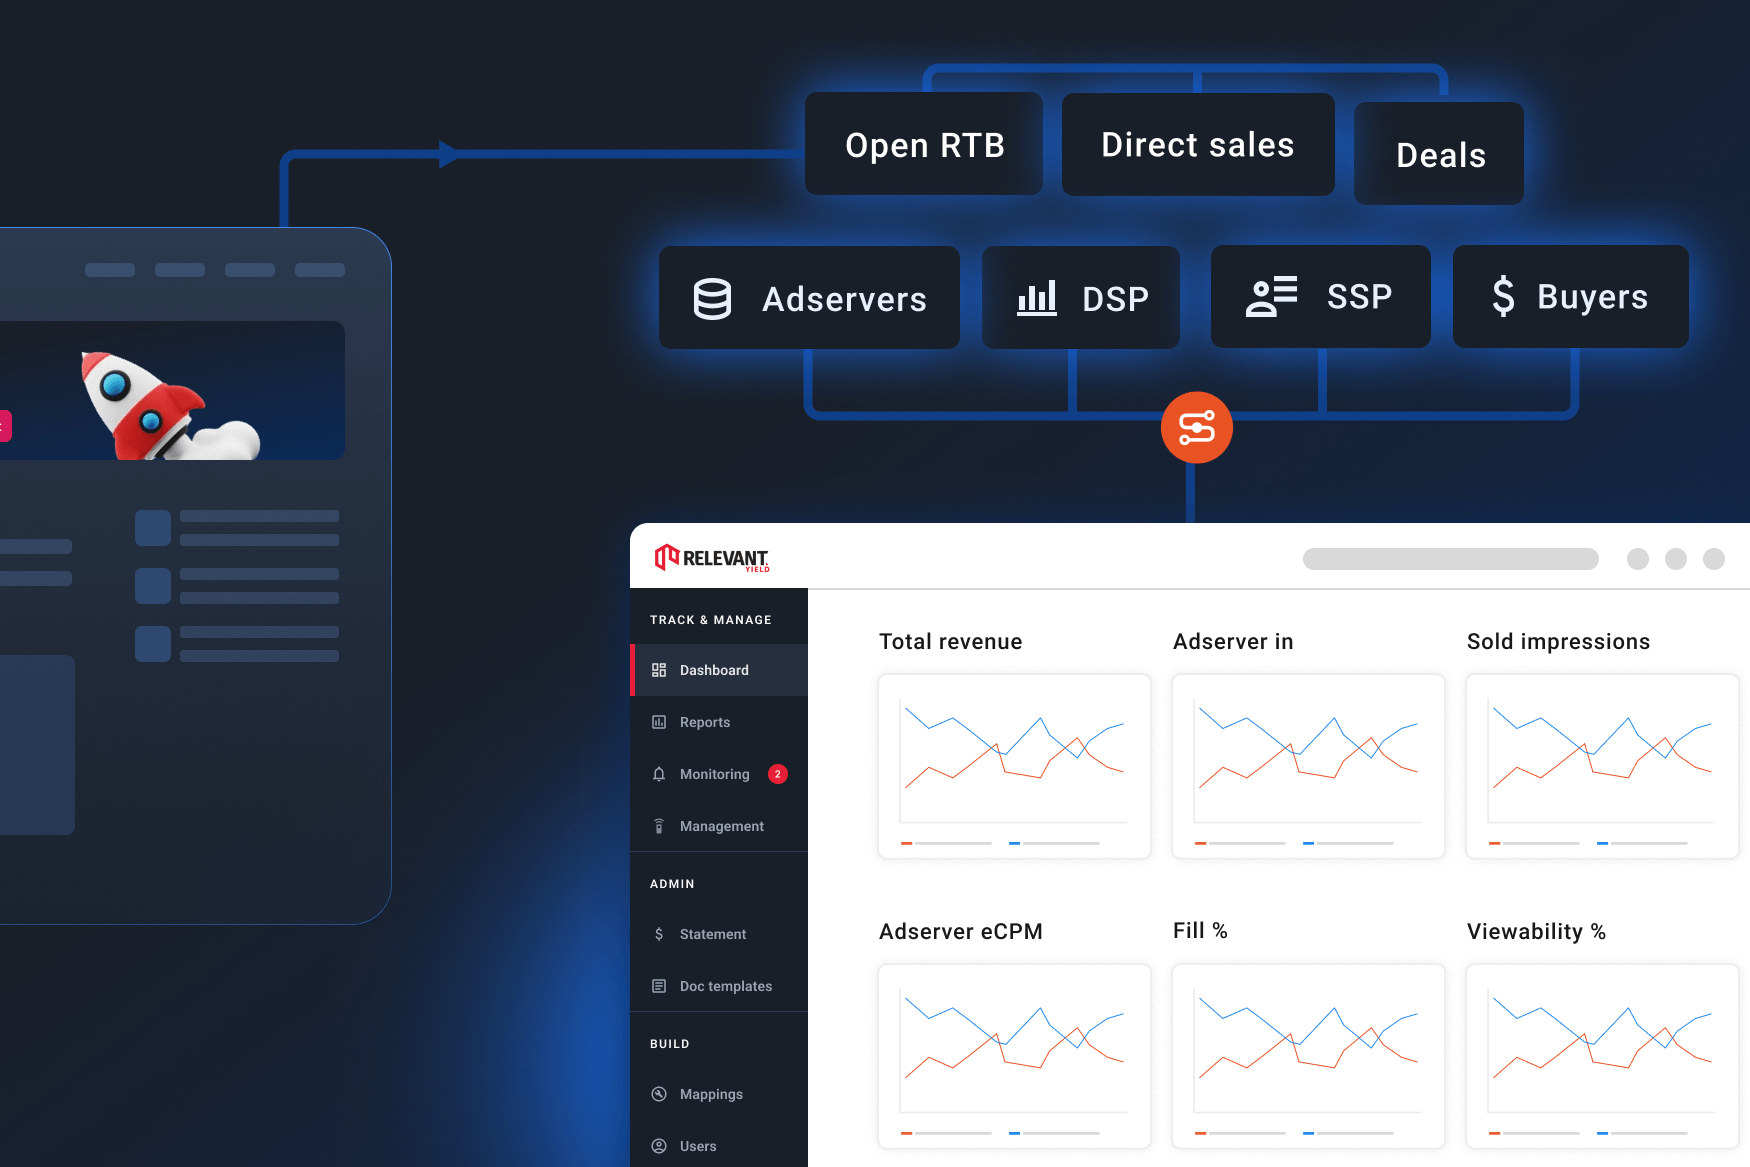The image size is (1750, 1167).
Task: Click the Adserver in title text
Action: click(x=1233, y=642)
